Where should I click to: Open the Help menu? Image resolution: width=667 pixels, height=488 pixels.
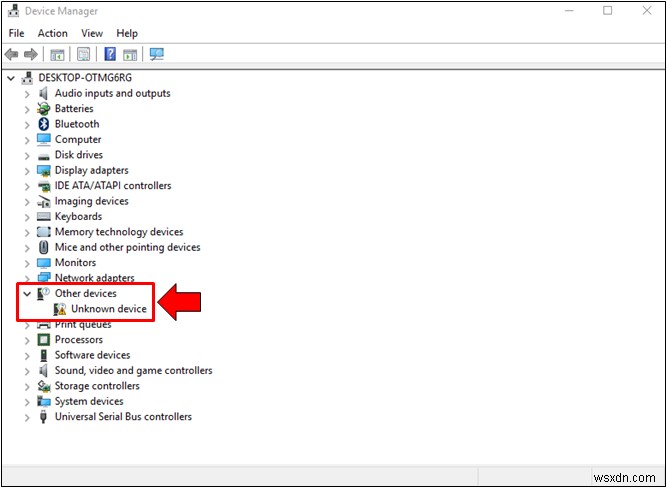[127, 33]
